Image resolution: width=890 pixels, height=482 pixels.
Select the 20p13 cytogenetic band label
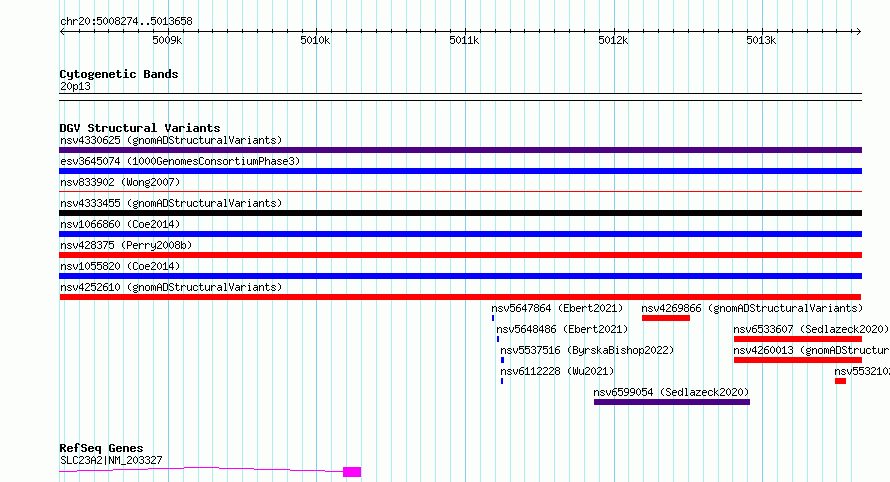75,86
